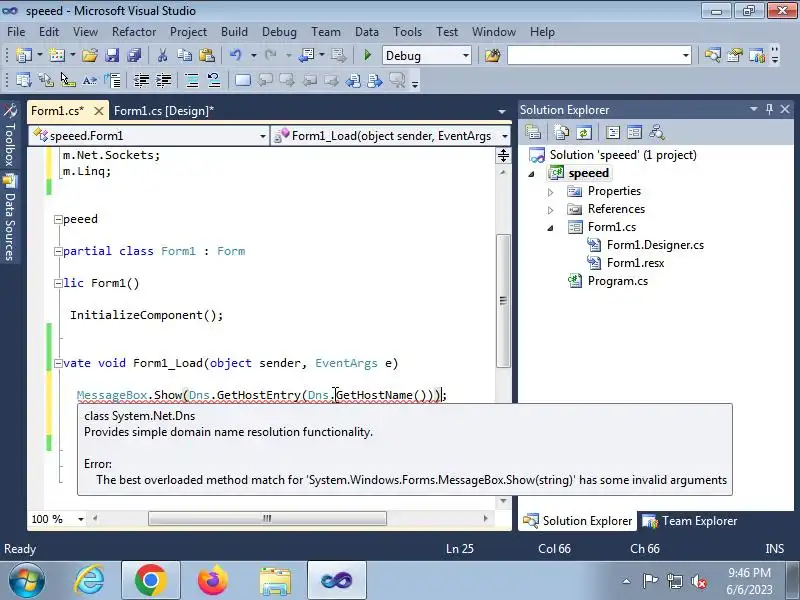Open the Debug configuration dropdown
This screenshot has width=800, height=600.
point(466,55)
